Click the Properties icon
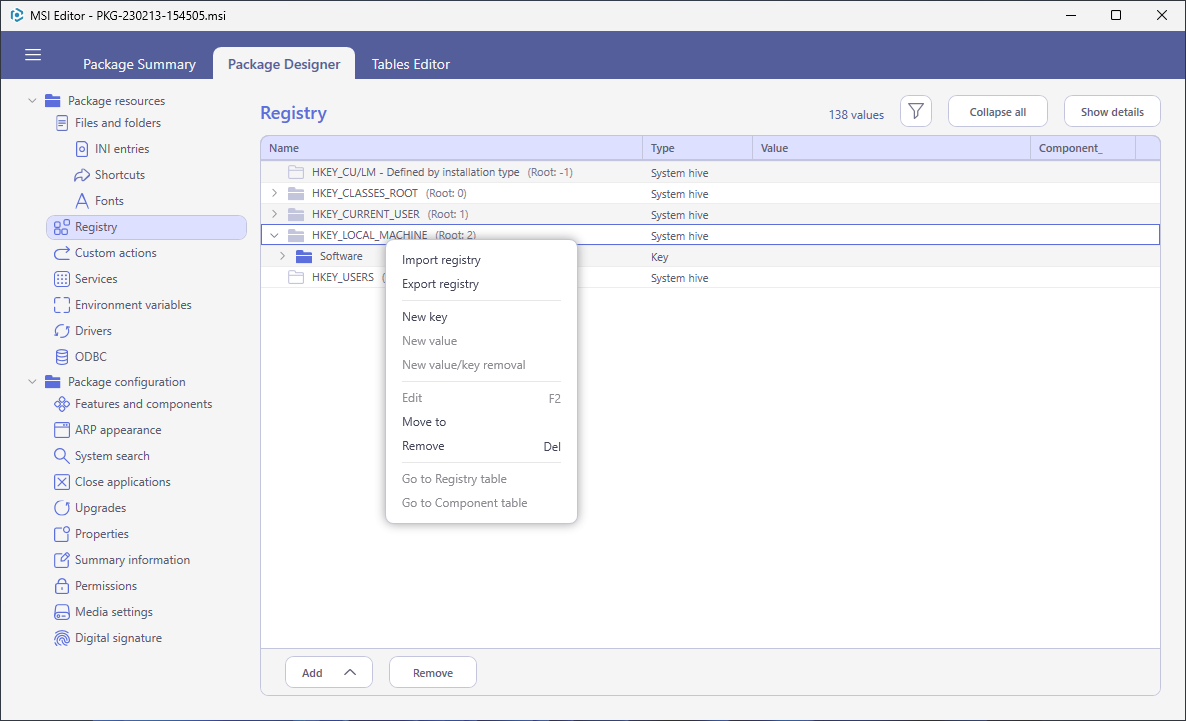Screen dimensions: 1186x721 click(x=62, y=533)
